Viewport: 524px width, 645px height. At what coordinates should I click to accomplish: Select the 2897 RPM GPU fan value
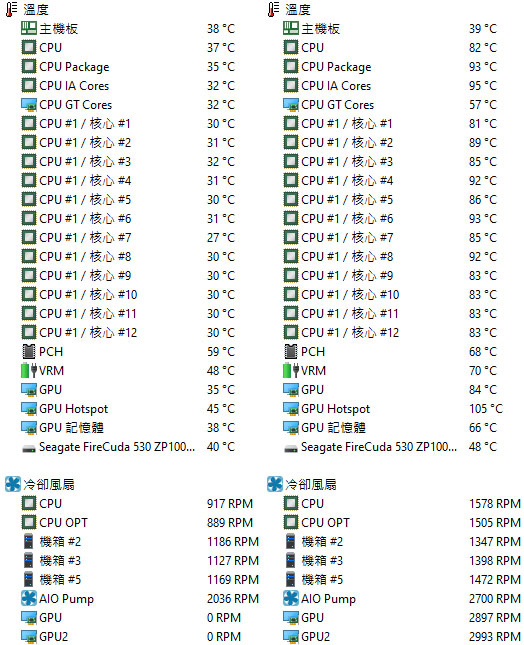pos(495,617)
